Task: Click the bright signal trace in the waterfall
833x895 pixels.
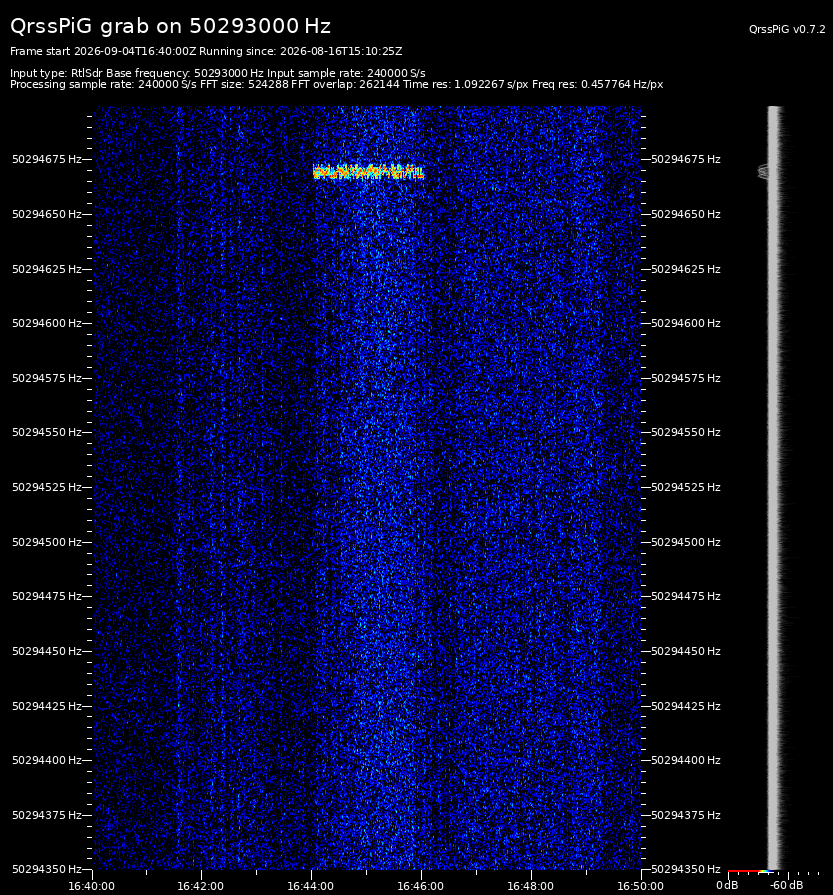Action: [368, 172]
